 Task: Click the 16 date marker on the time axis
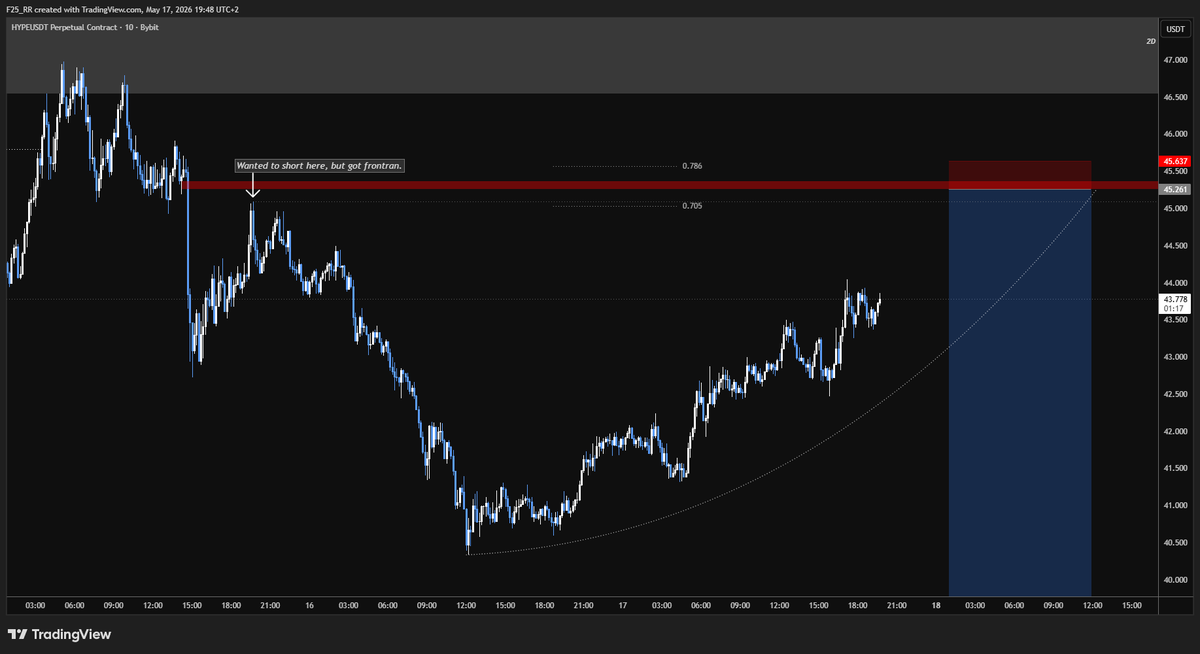[x=310, y=605]
